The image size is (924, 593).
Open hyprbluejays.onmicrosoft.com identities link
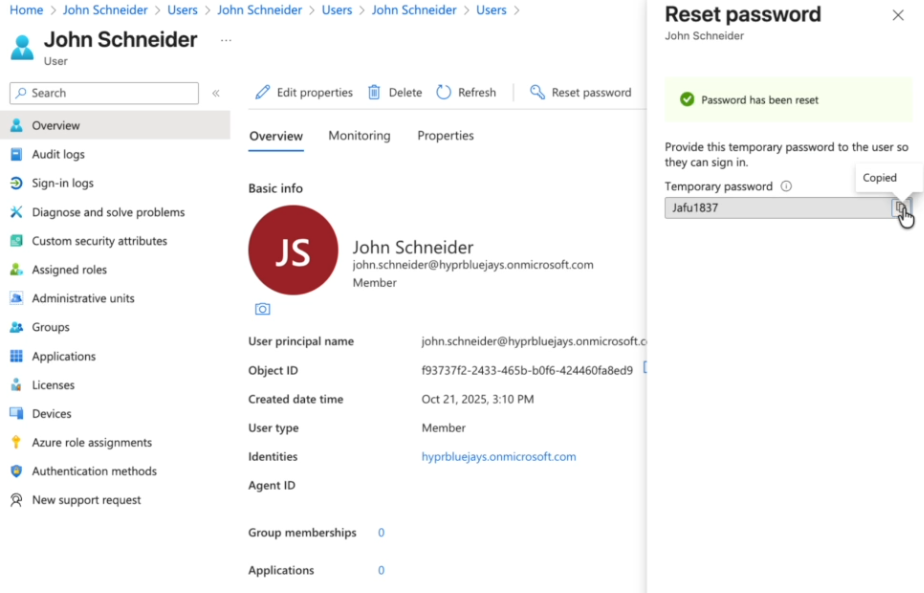(498, 457)
